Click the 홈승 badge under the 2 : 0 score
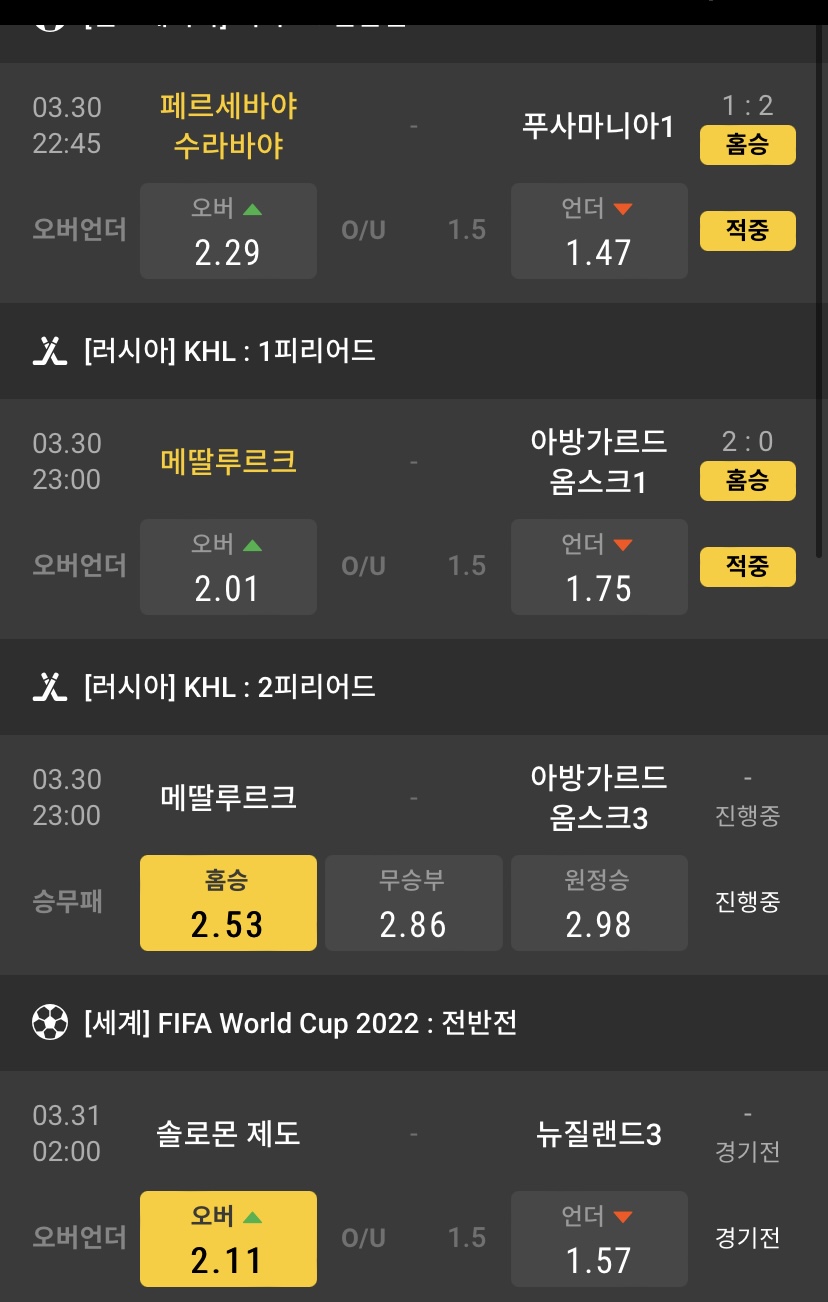 point(747,481)
